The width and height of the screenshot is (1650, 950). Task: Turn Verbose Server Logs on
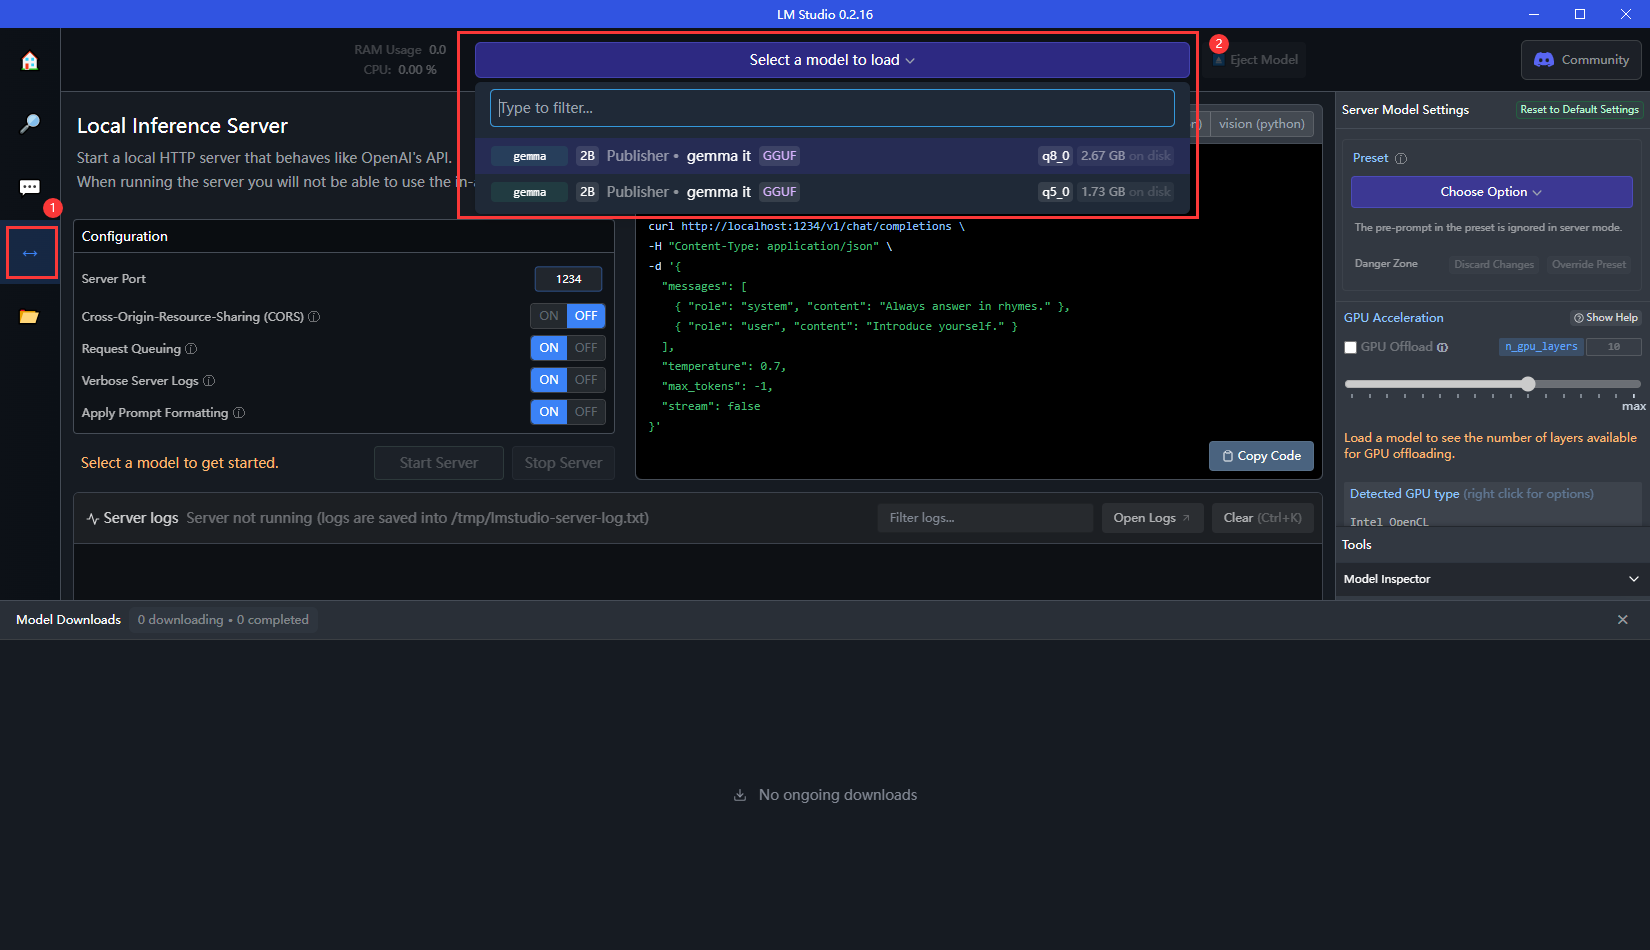point(549,380)
